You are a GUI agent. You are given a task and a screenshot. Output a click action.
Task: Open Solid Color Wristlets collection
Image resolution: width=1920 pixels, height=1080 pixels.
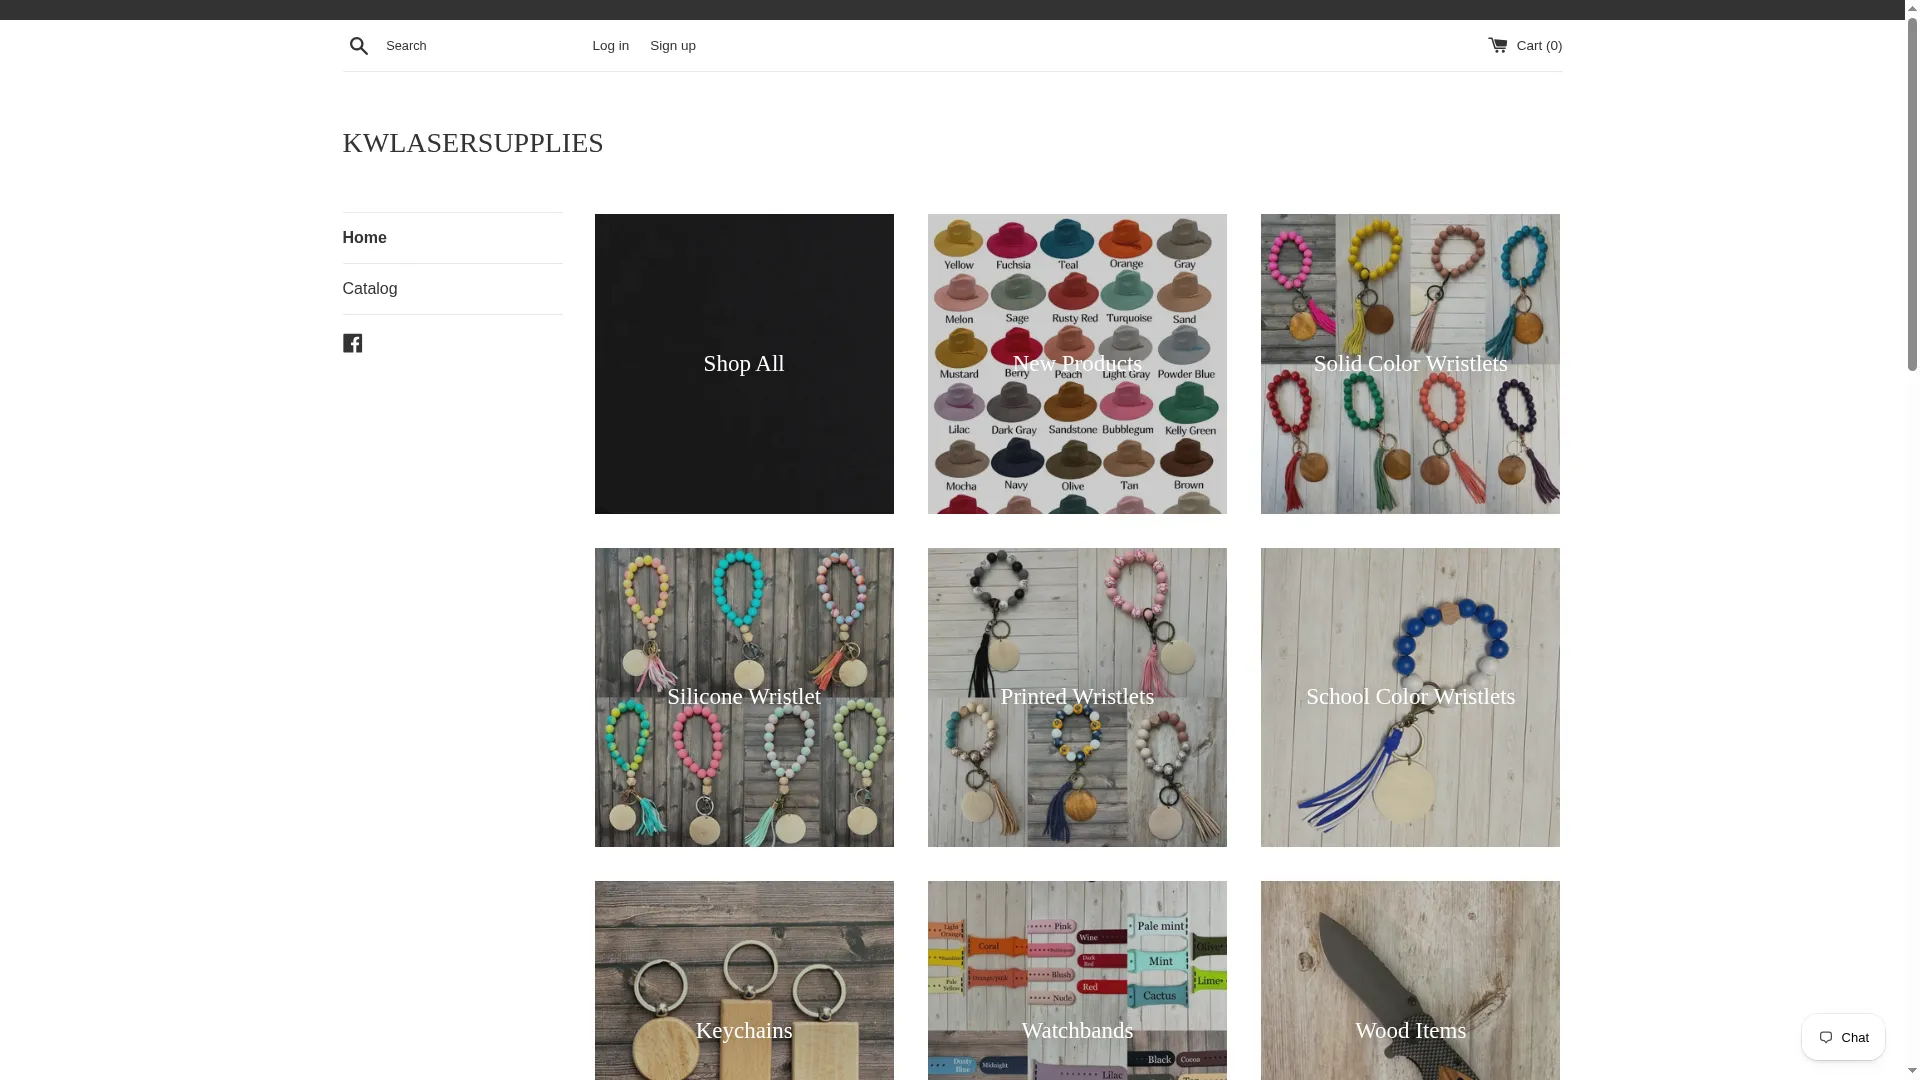1410,364
